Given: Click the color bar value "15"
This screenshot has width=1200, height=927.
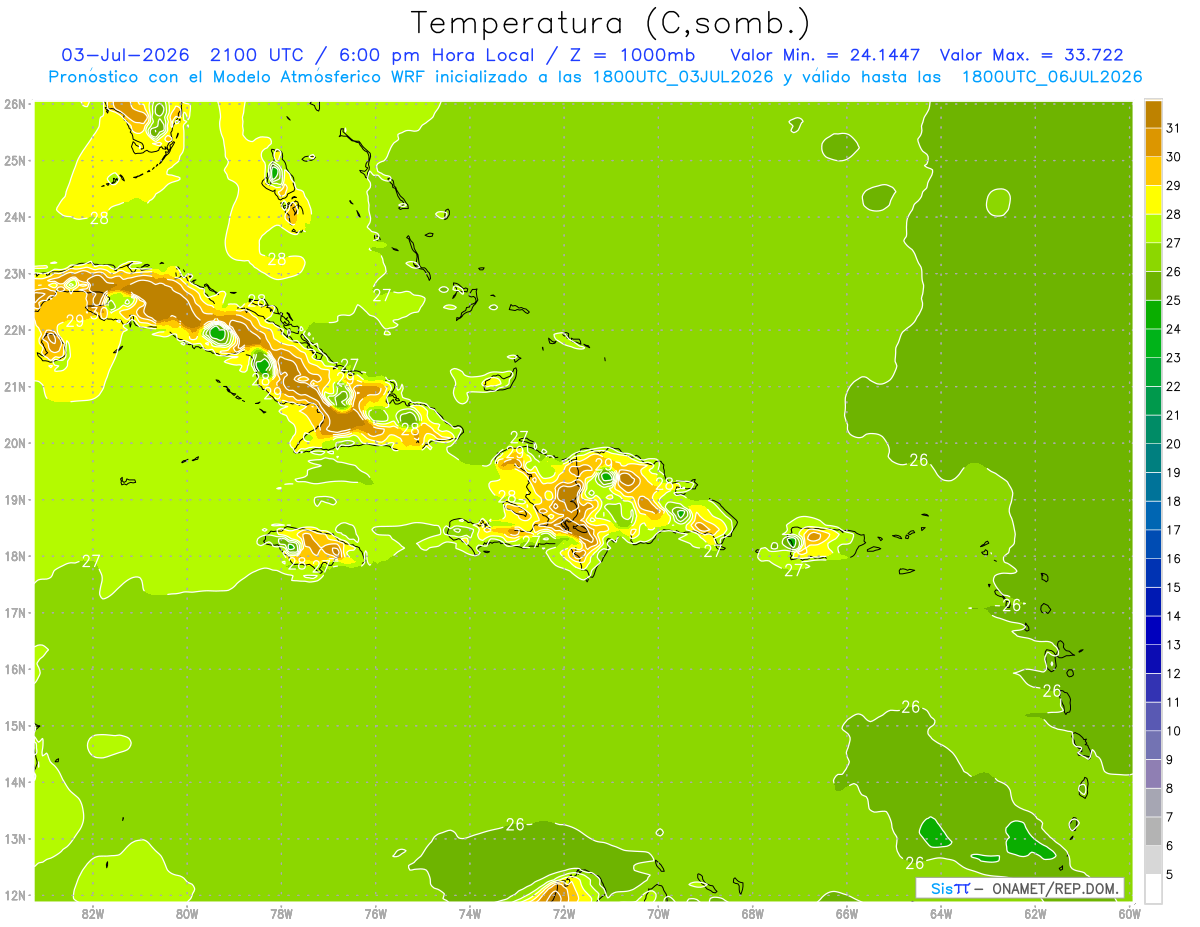Looking at the screenshot, I should [1173, 587].
